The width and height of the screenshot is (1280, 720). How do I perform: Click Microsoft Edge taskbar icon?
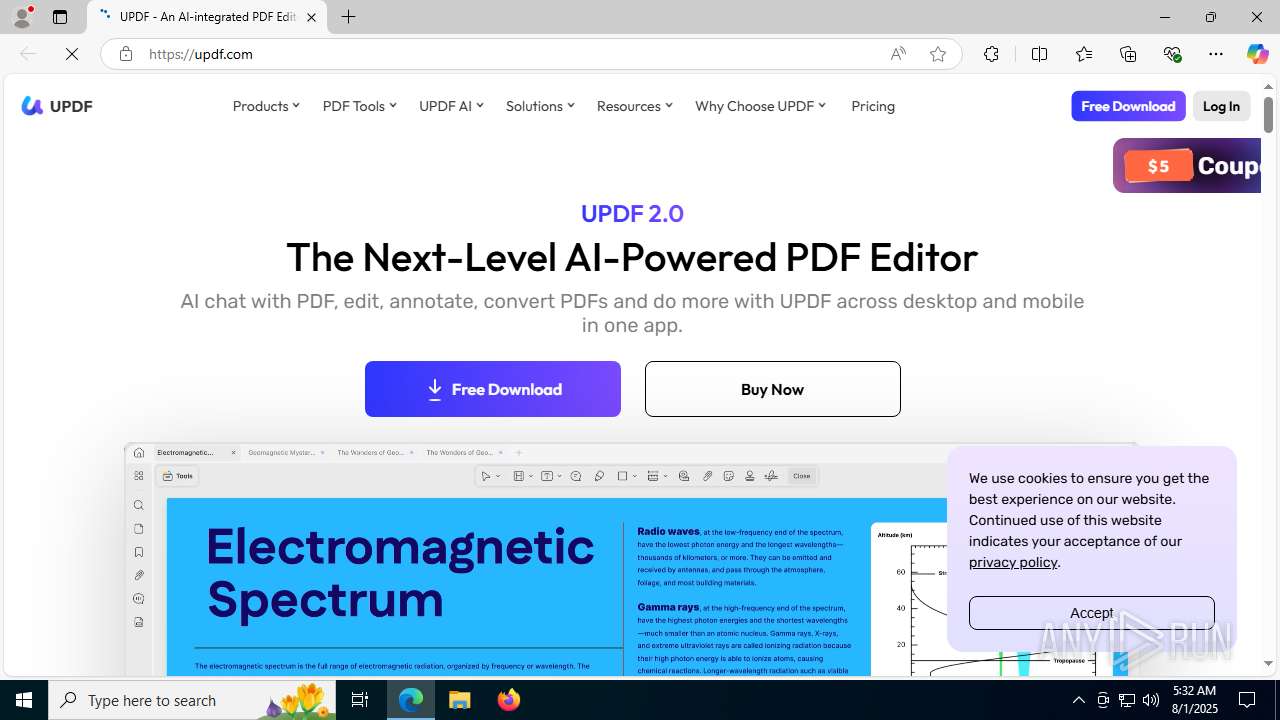pyautogui.click(x=411, y=700)
